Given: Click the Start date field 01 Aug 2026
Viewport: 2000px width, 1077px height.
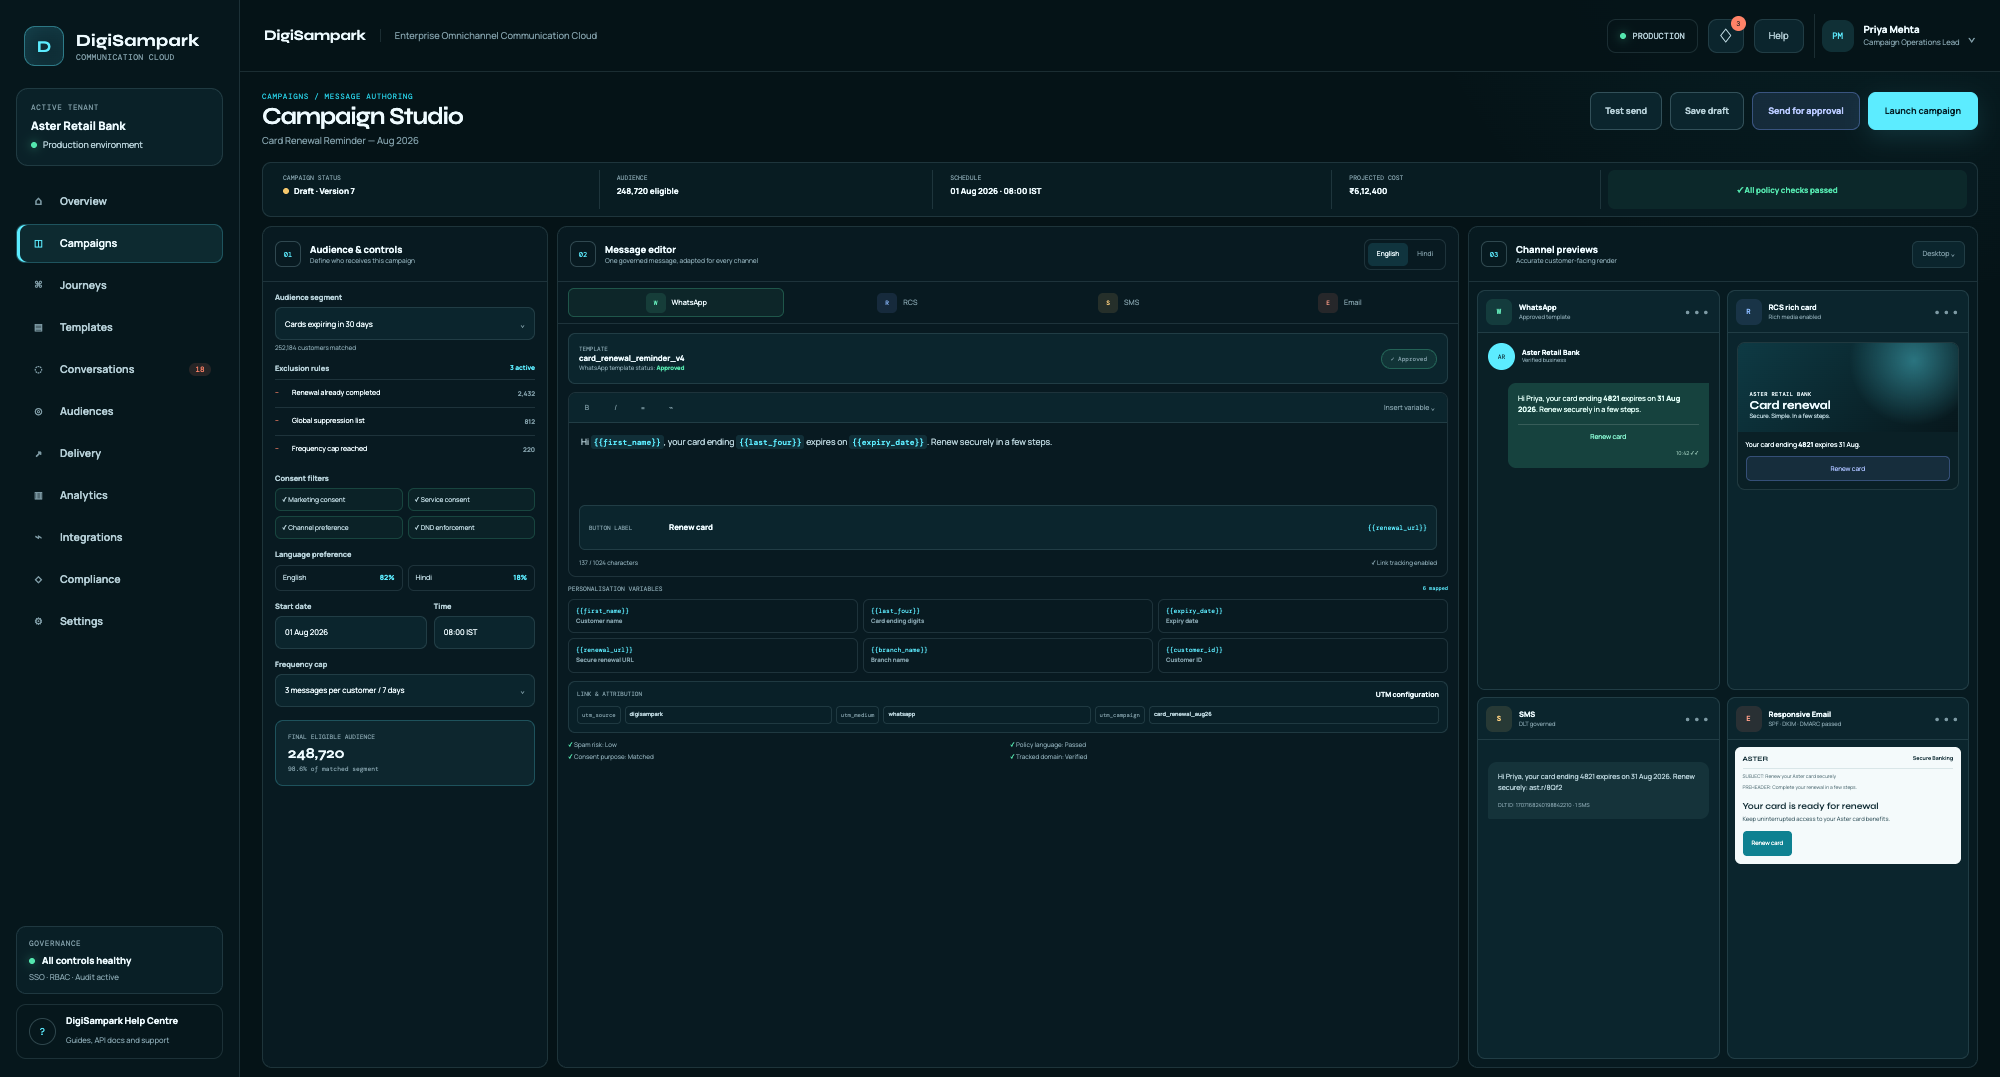Looking at the screenshot, I should 351,633.
